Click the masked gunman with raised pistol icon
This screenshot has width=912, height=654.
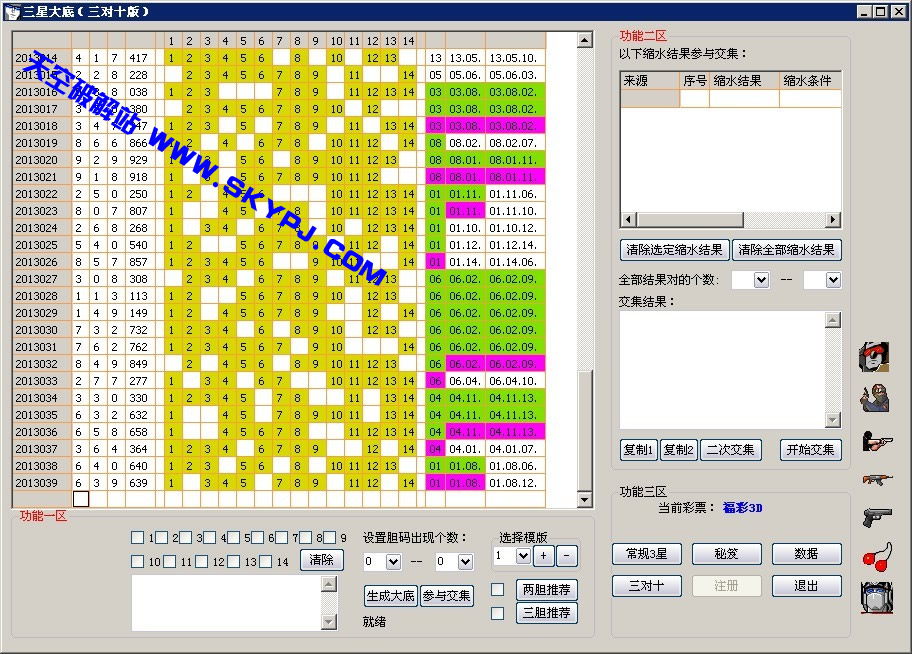coord(875,398)
